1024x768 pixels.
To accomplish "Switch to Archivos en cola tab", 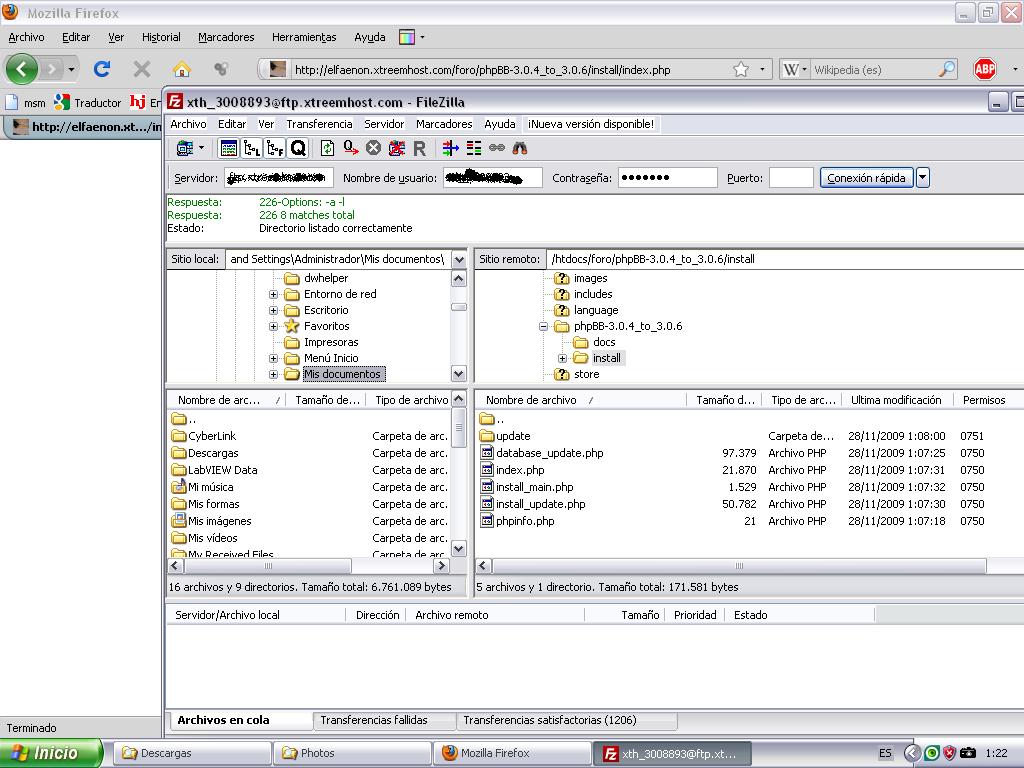I will (x=239, y=720).
